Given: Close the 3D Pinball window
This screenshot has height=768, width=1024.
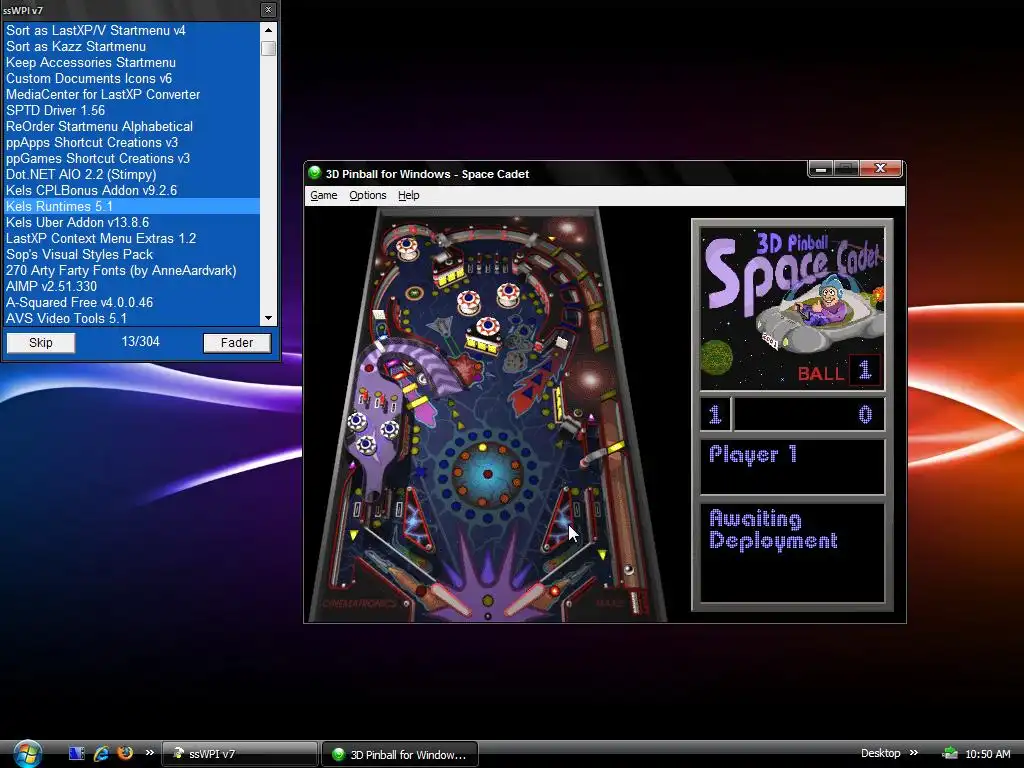Looking at the screenshot, I should pyautogui.click(x=880, y=168).
